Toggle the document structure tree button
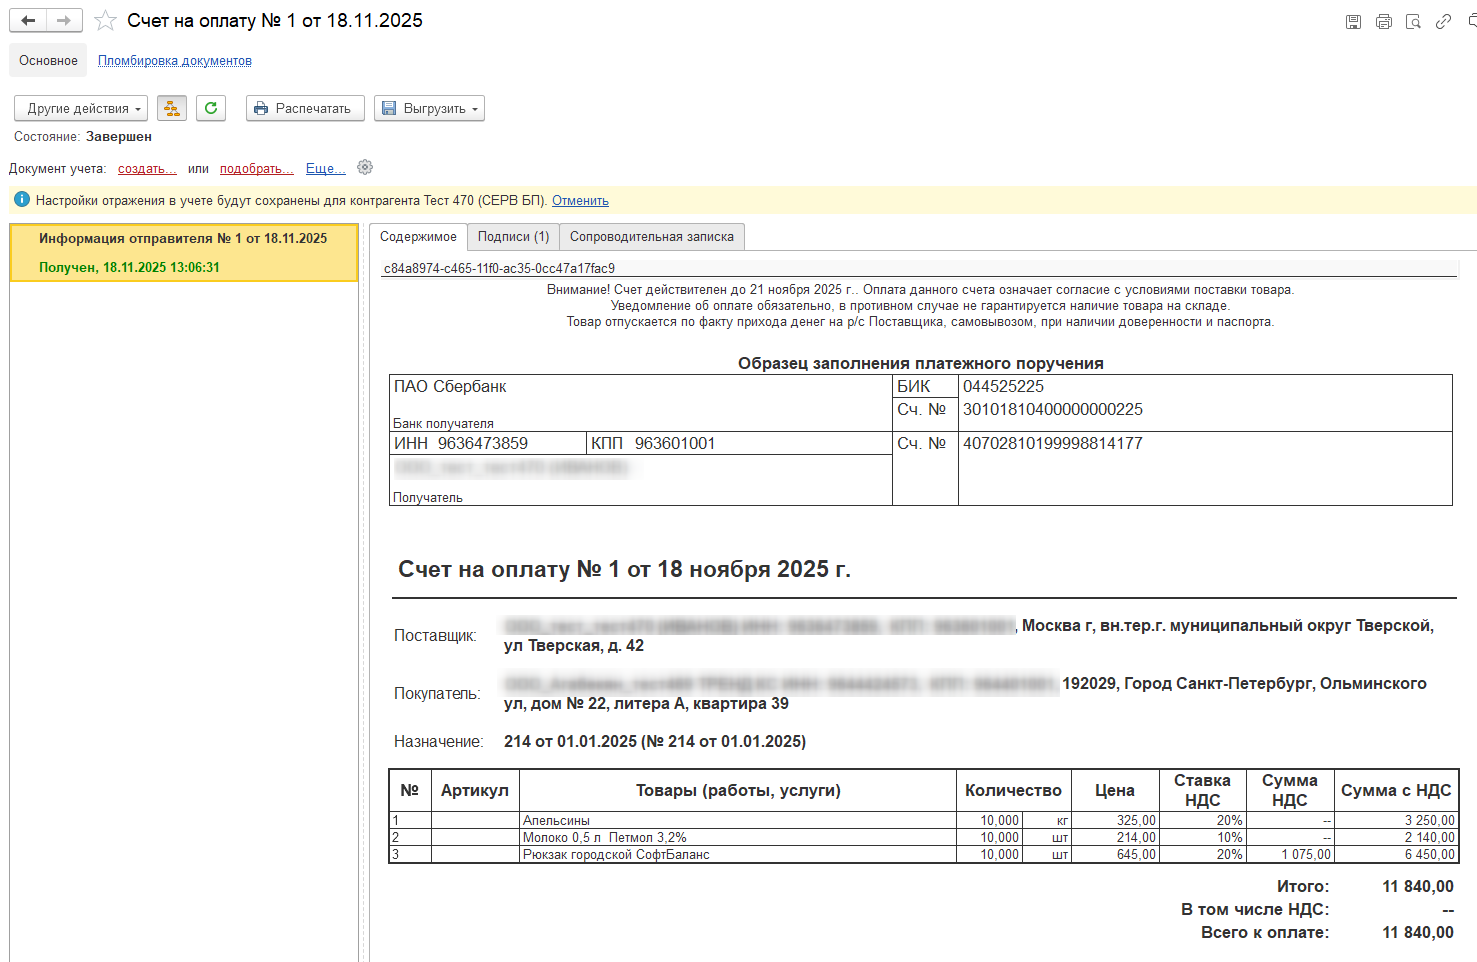 pyautogui.click(x=172, y=108)
